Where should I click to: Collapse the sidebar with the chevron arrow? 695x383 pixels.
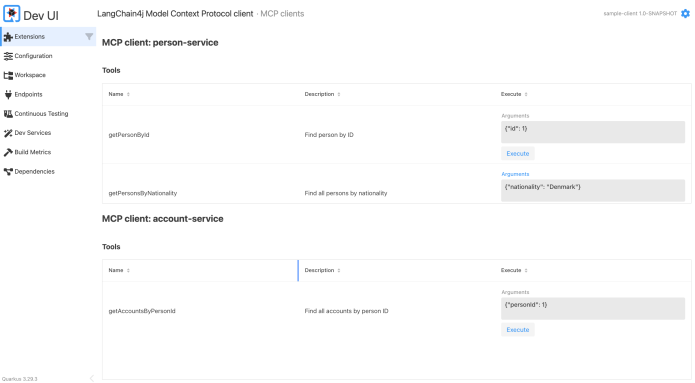(92, 378)
